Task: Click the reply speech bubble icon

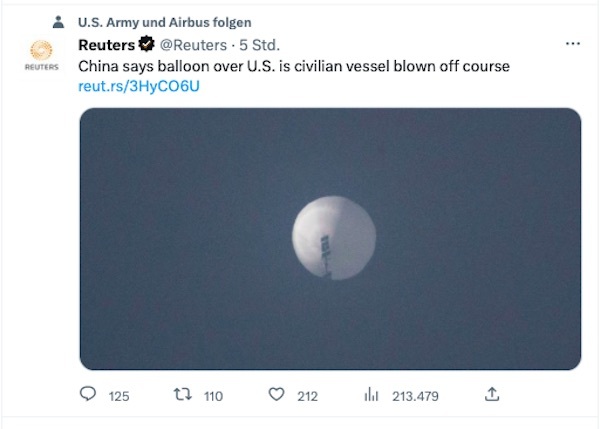Action: click(88, 394)
